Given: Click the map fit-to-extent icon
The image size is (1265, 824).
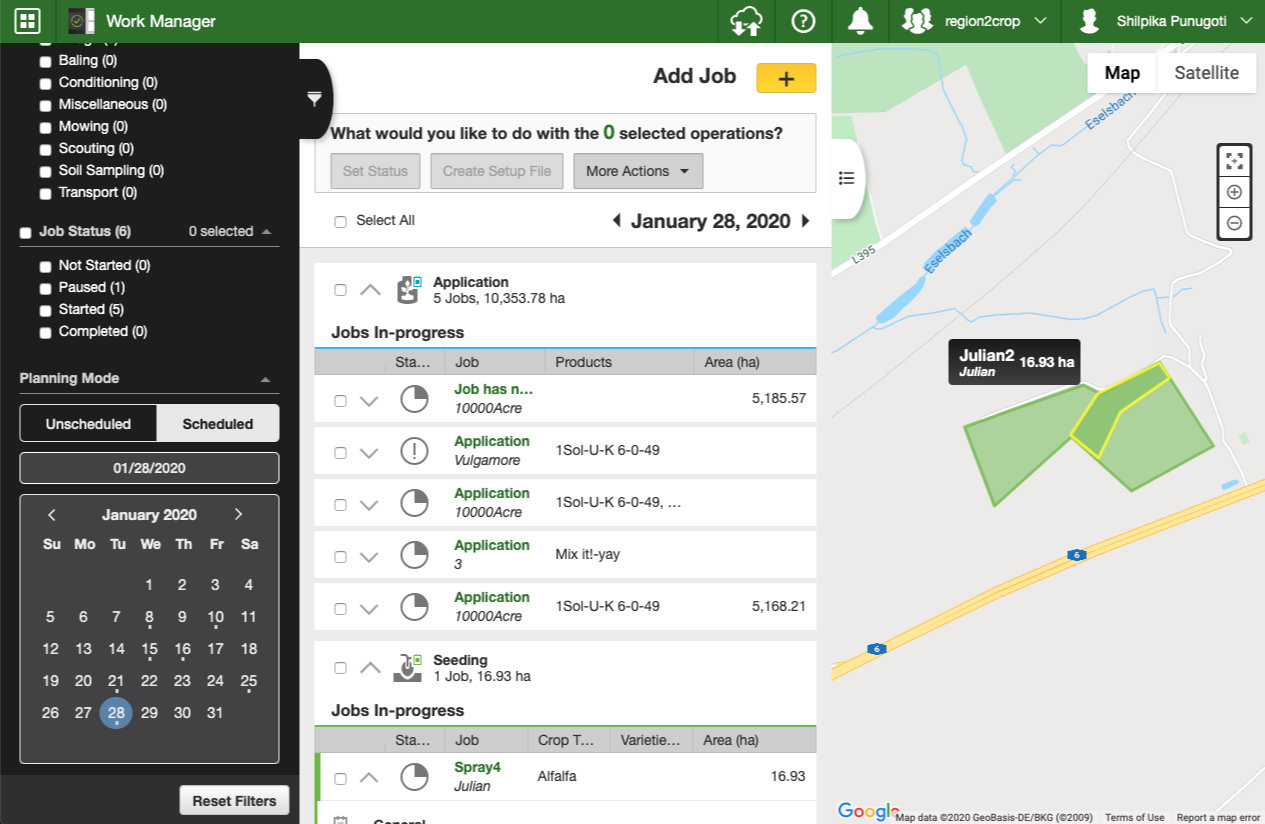Looking at the screenshot, I should coord(1234,160).
